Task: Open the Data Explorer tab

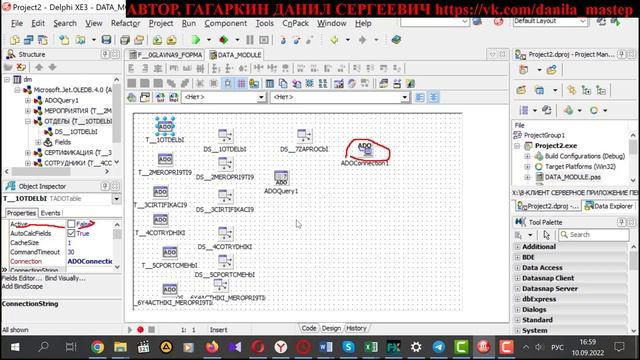Action: pos(609,206)
